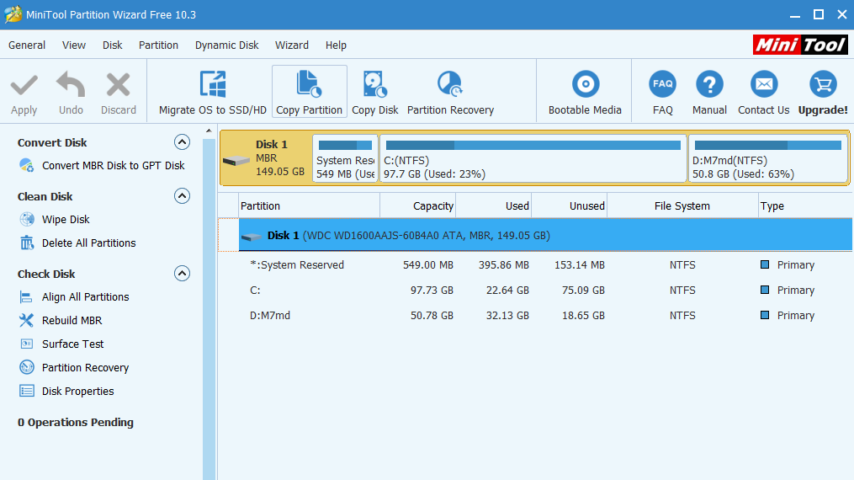854x480 pixels.
Task: Click the Upgrade! cart icon
Action: 822,84
